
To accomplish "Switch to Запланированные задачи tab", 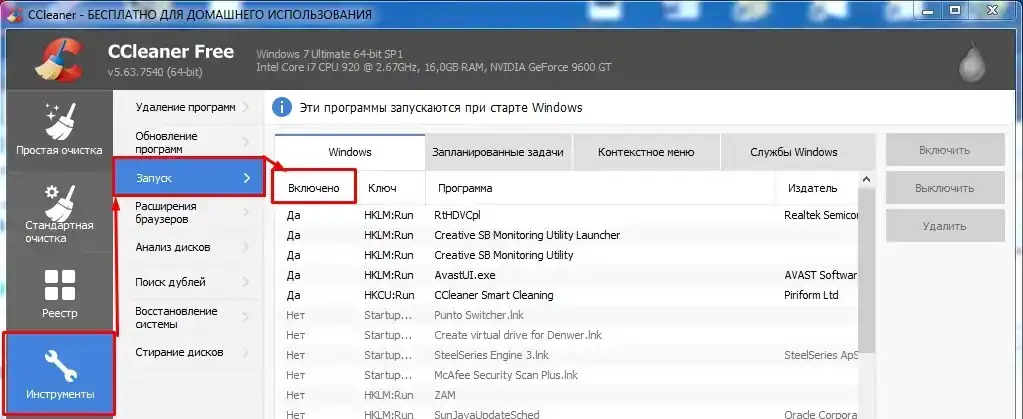I will tap(498, 152).
